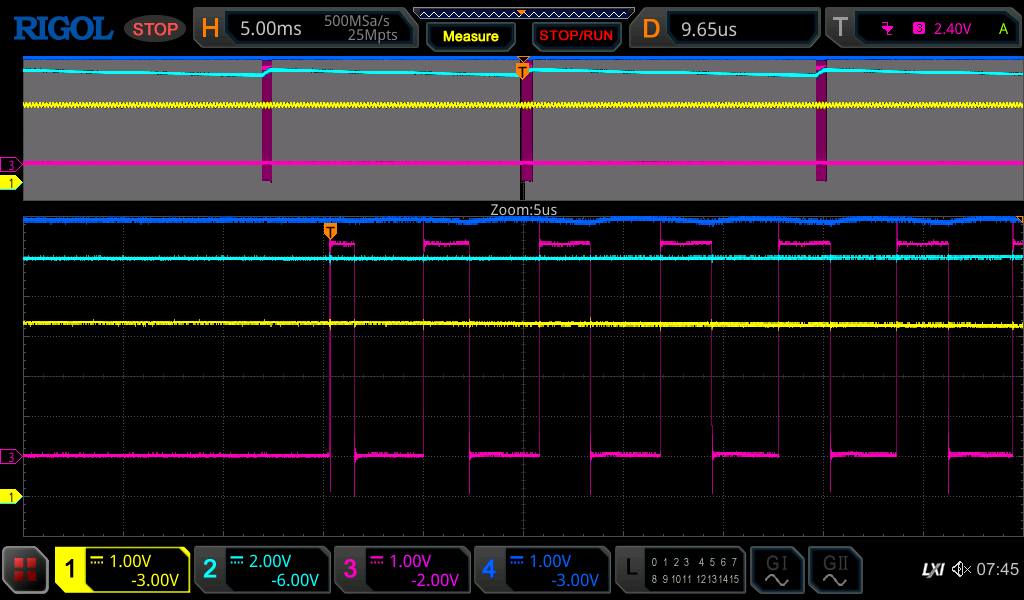Tap channel 2 scale 2.00V
This screenshot has width=1024, height=600.
[x=270, y=561]
